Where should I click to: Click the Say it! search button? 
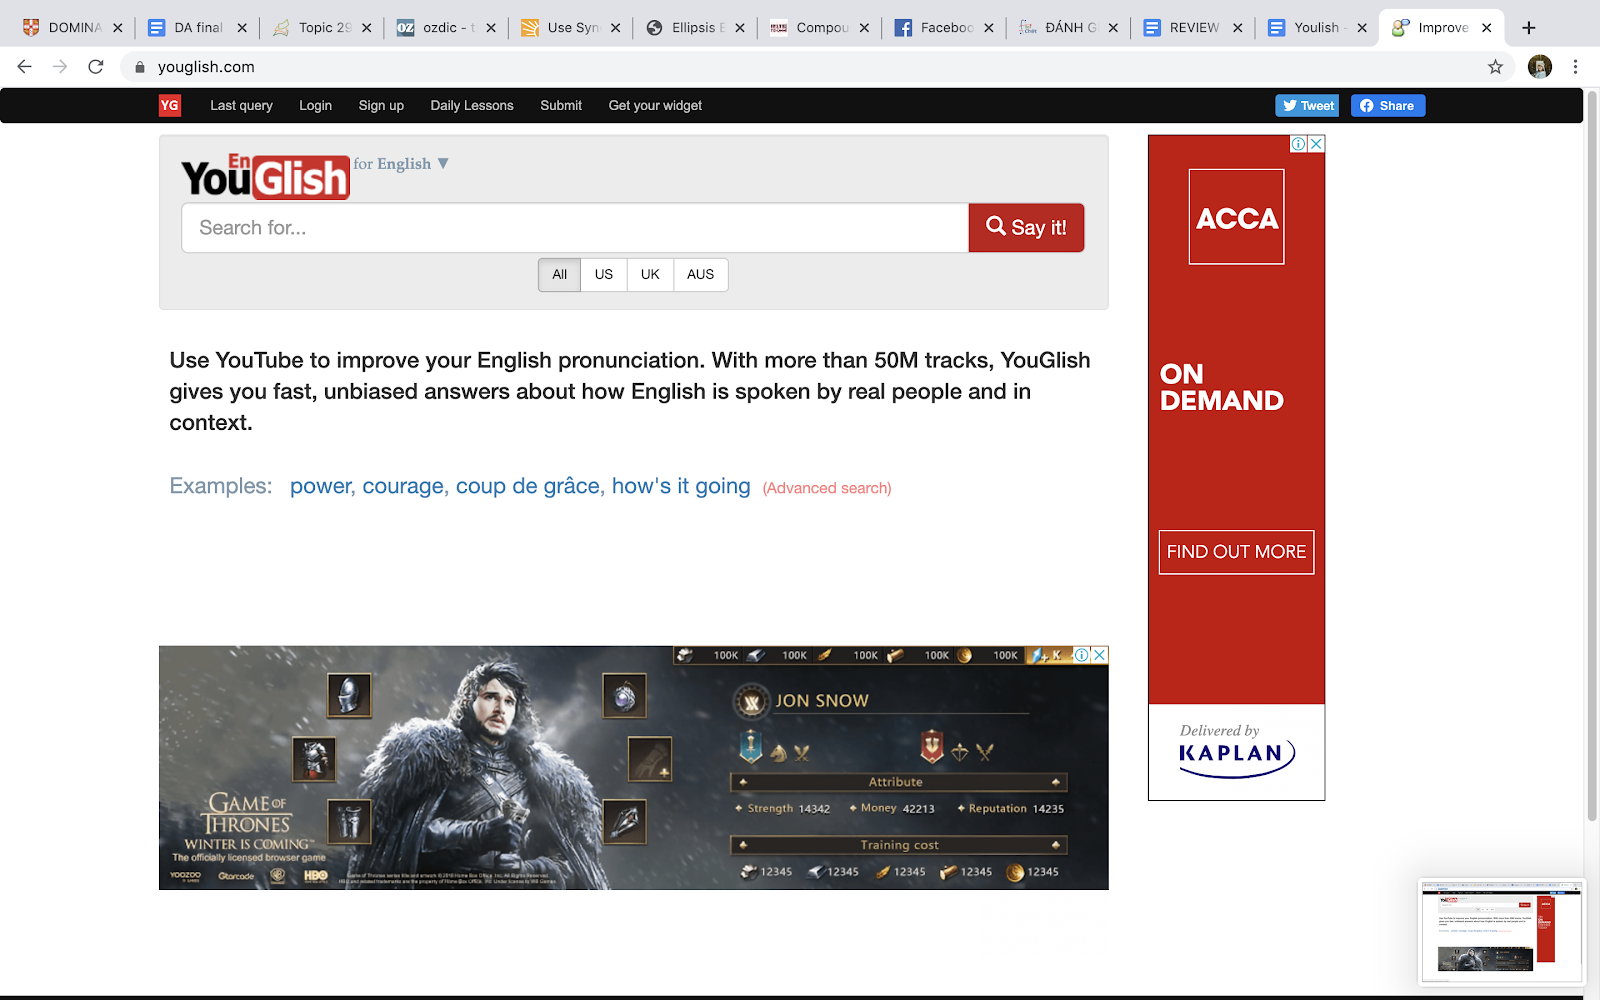[1026, 228]
